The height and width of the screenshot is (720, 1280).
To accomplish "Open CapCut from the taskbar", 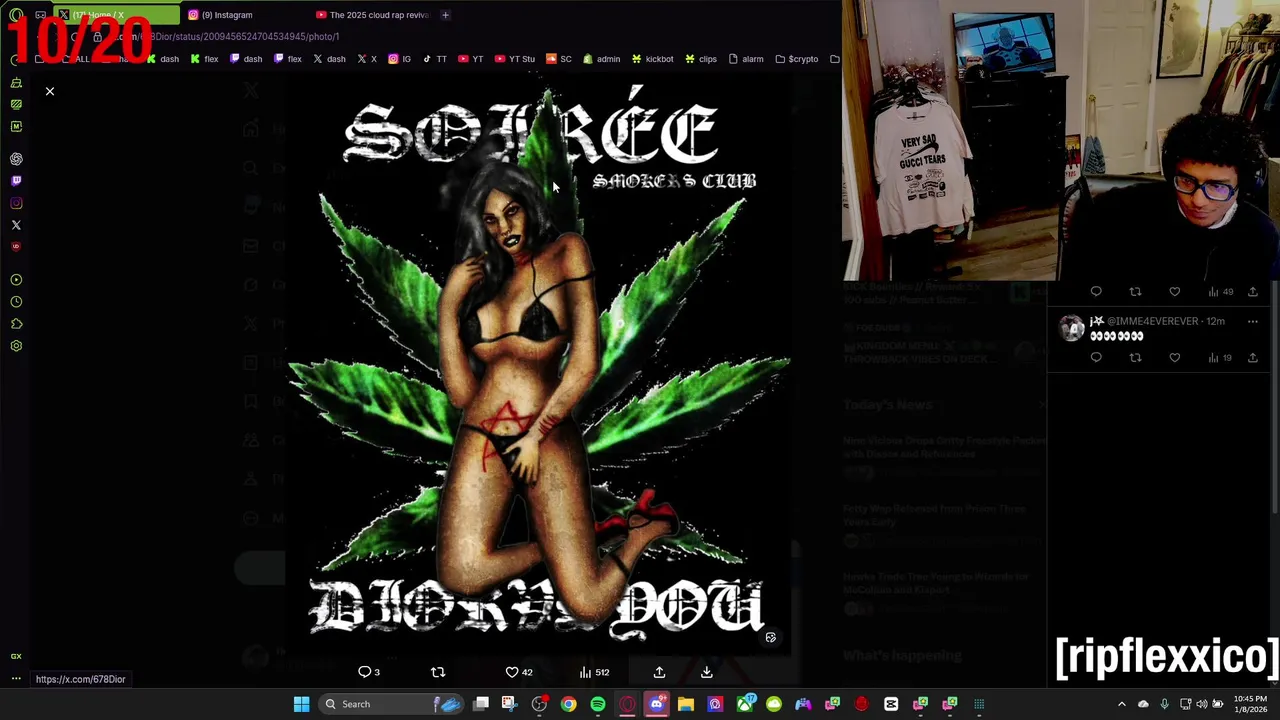I will click(891, 704).
